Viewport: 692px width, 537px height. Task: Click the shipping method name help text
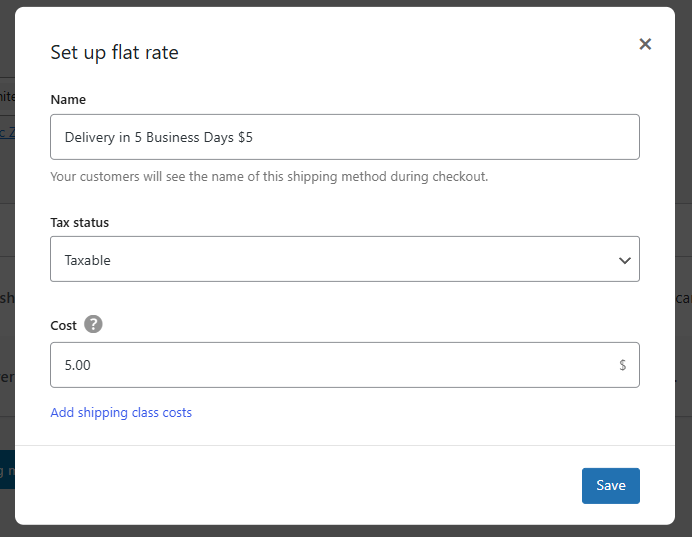click(x=268, y=177)
